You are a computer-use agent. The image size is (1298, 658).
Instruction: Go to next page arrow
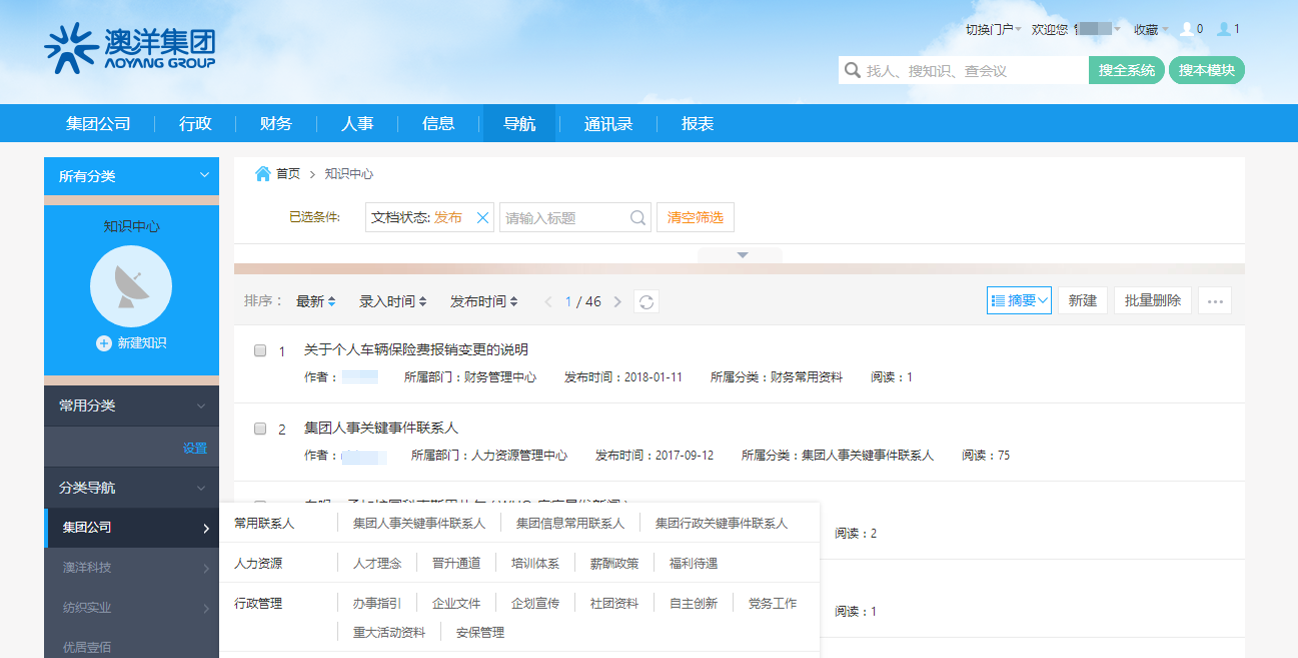pos(618,302)
